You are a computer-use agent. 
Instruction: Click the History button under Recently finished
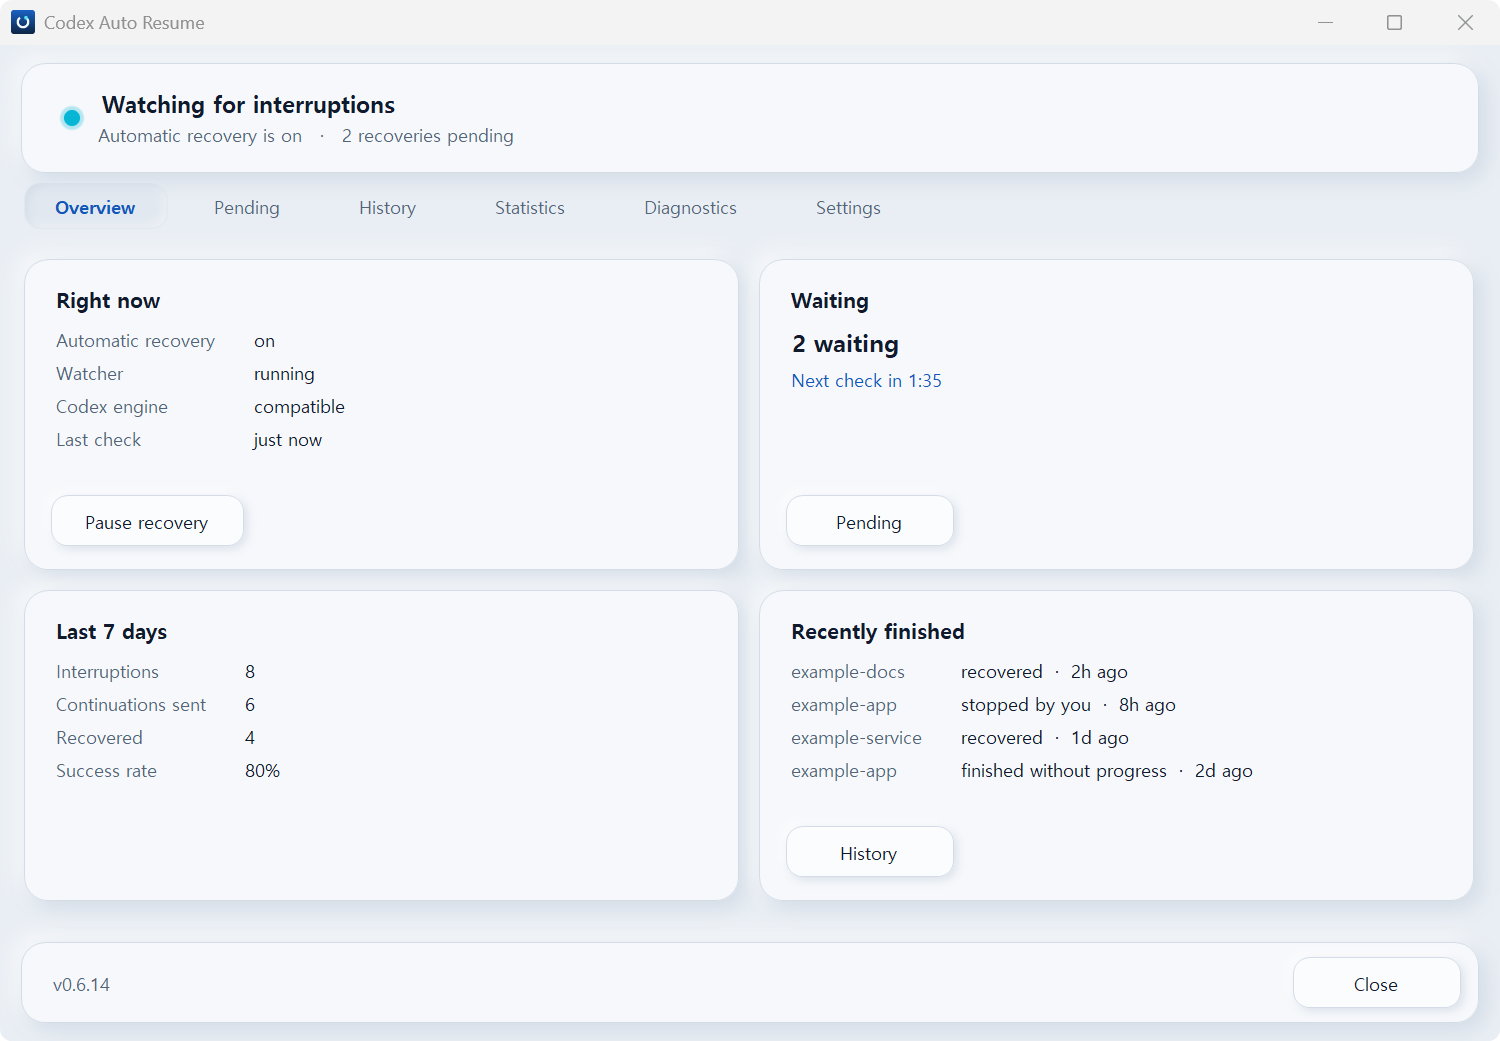click(869, 852)
